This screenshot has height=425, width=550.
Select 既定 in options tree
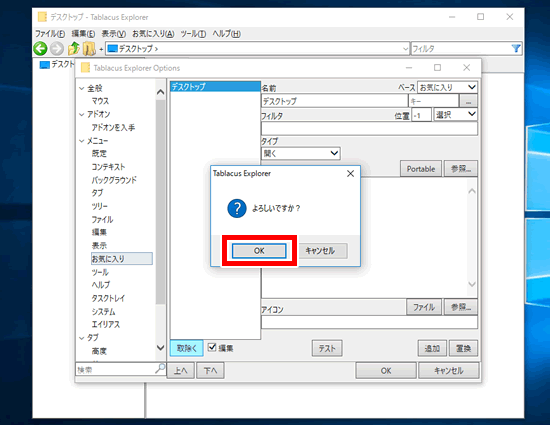(99, 154)
